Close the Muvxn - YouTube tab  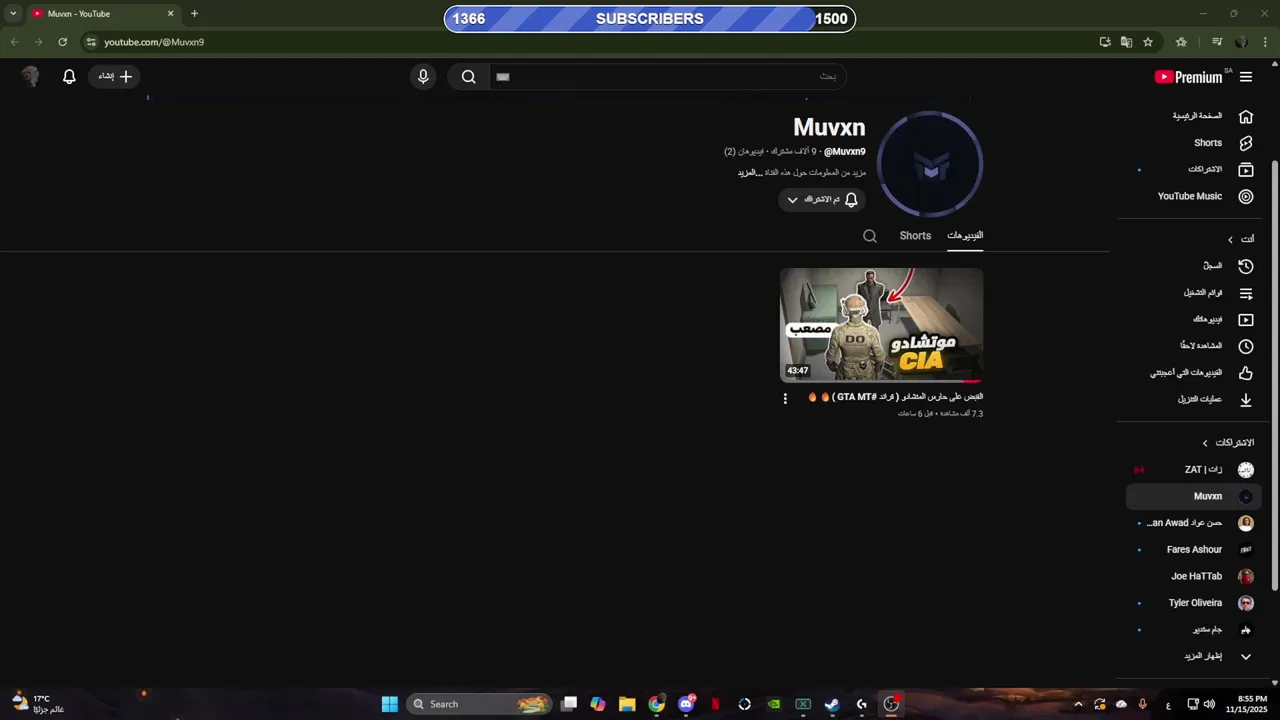[x=170, y=14]
